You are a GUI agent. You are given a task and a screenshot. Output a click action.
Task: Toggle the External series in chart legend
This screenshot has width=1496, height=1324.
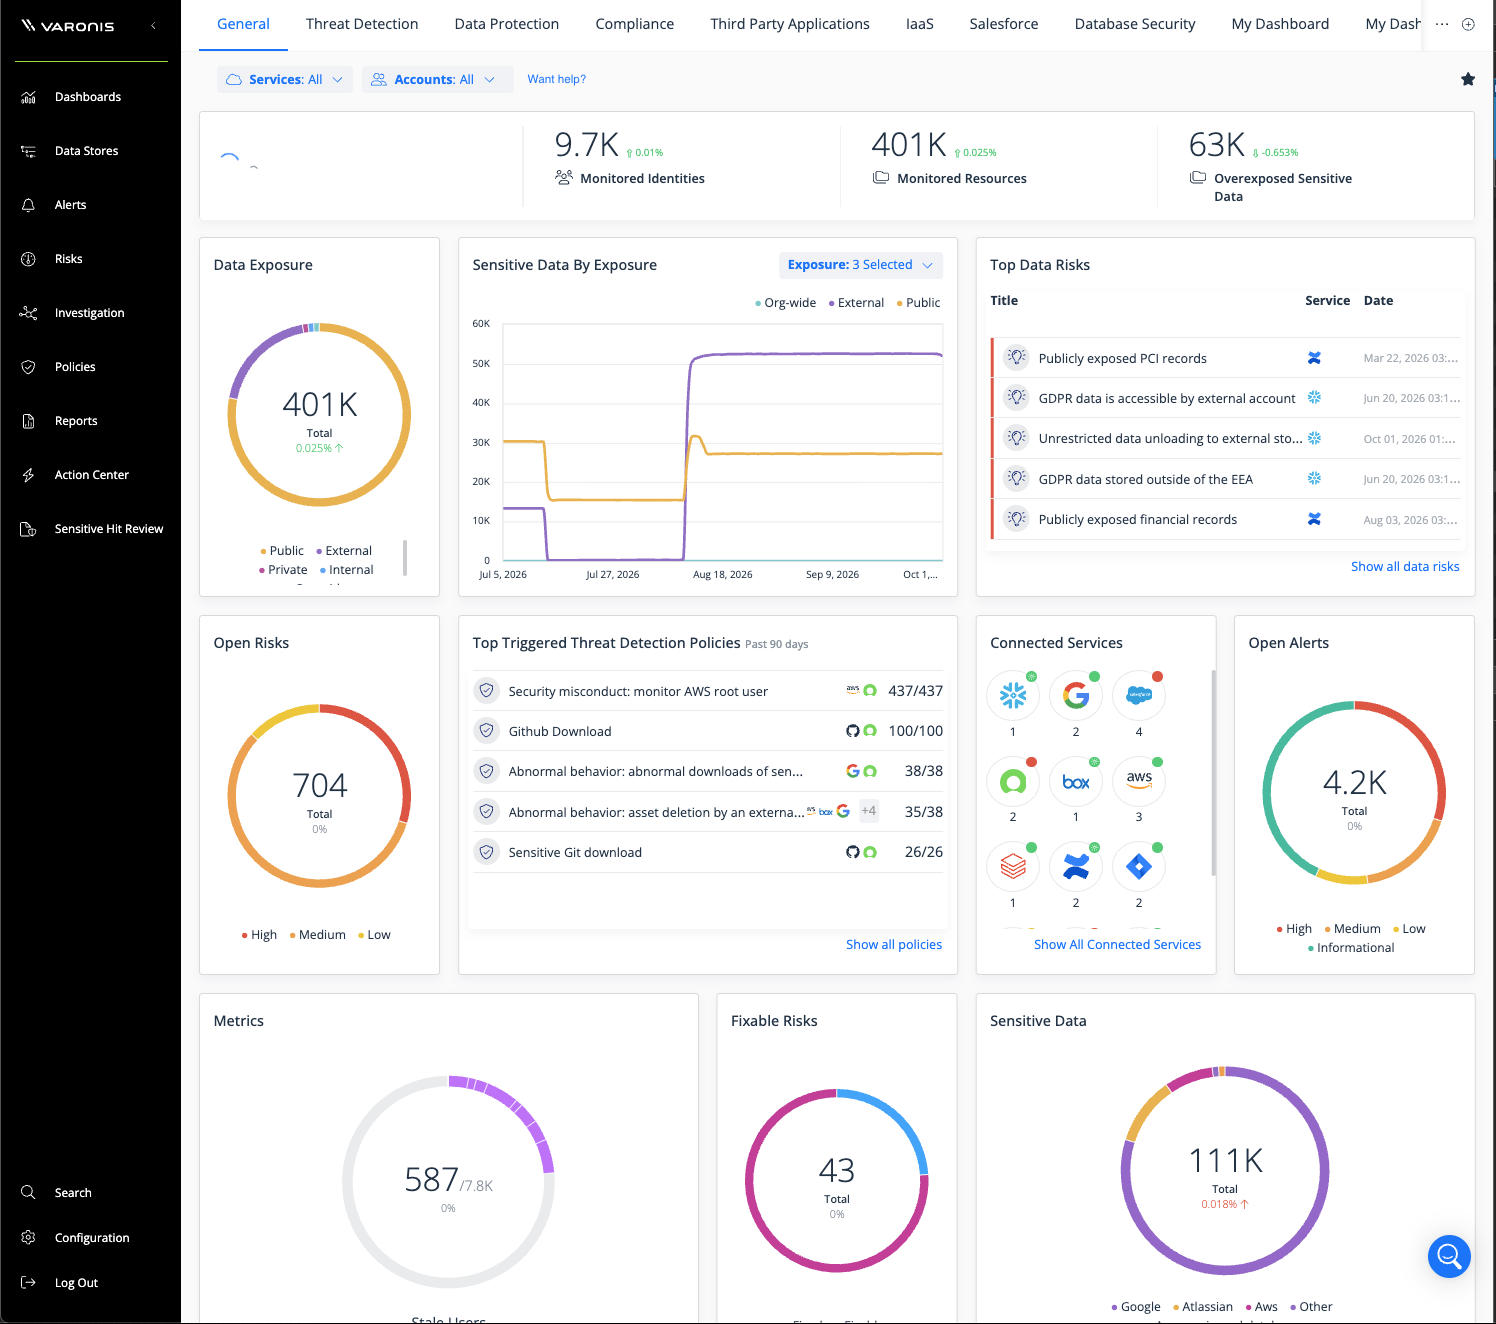856,303
